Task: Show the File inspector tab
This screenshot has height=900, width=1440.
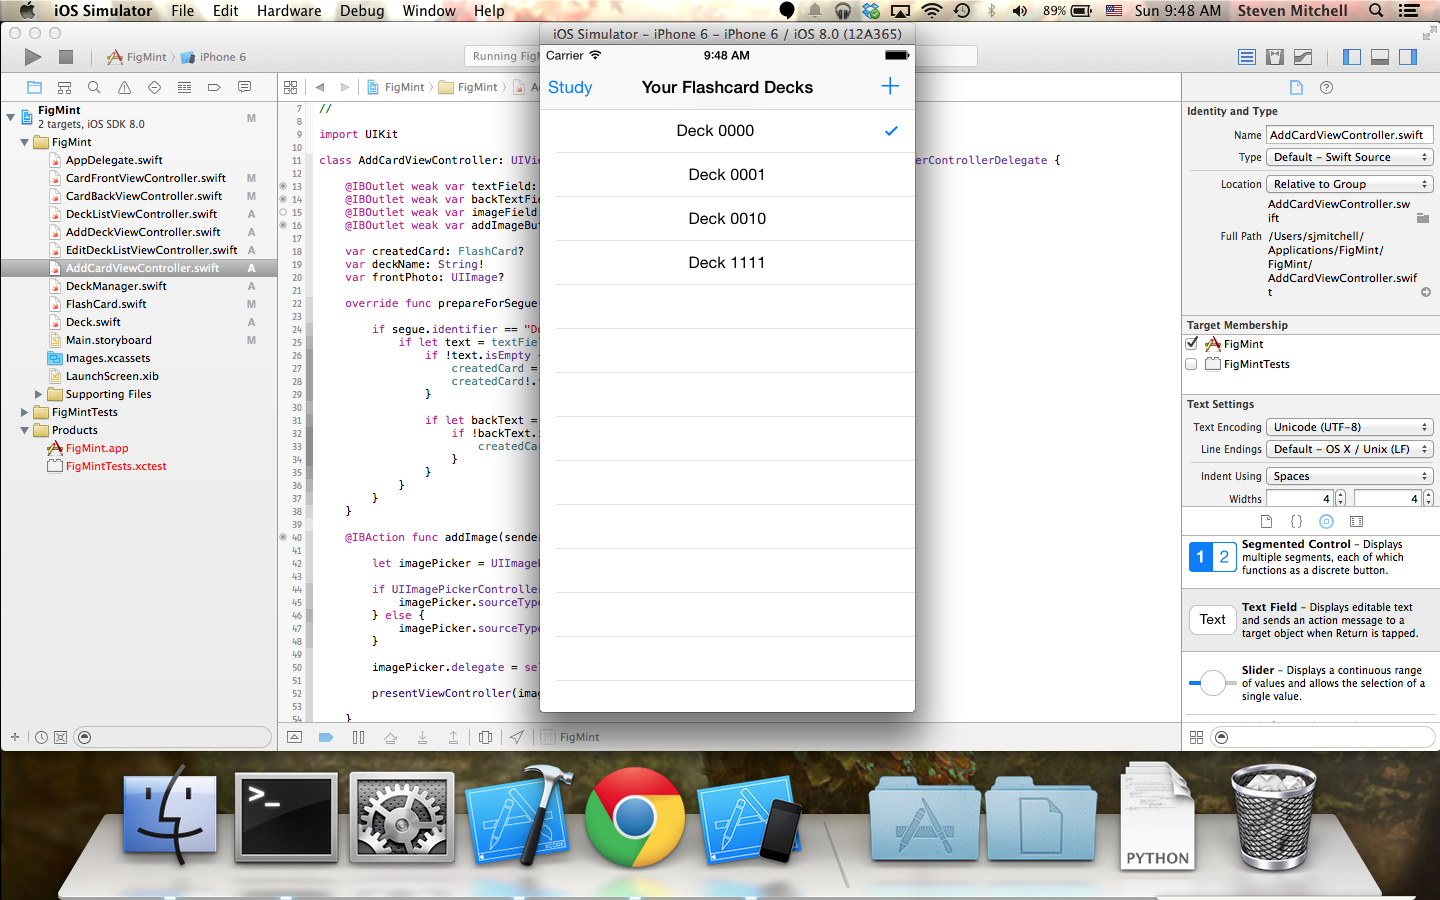Action: click(x=1296, y=87)
